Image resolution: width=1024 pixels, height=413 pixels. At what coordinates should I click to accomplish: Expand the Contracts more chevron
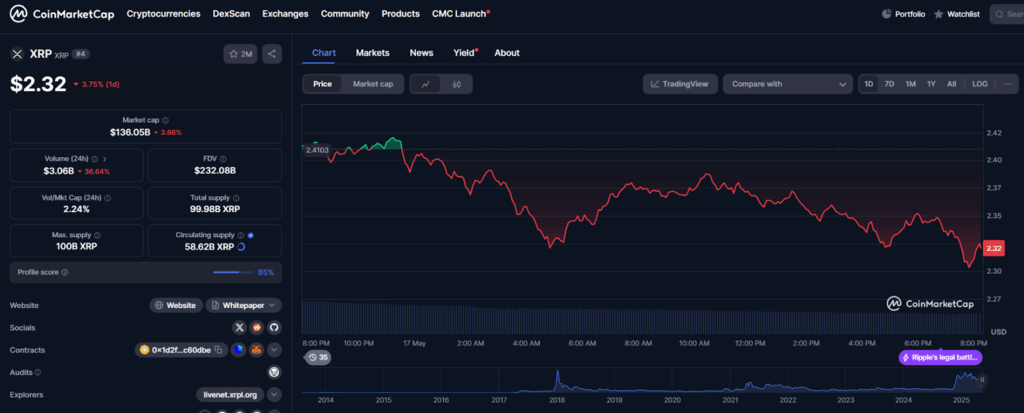274,350
